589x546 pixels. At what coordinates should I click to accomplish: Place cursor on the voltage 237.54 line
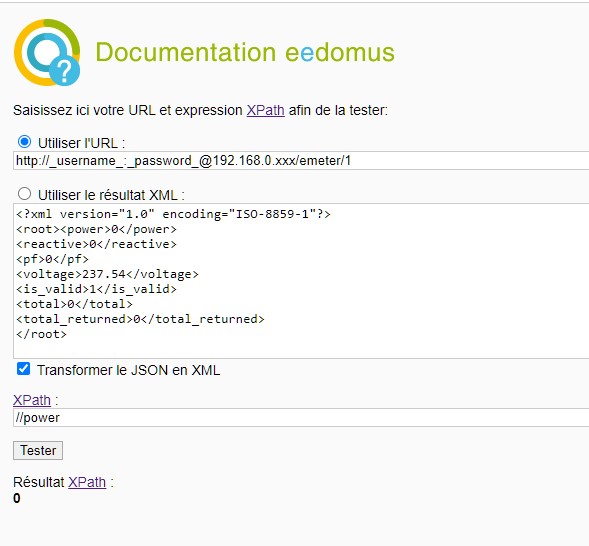point(107,274)
